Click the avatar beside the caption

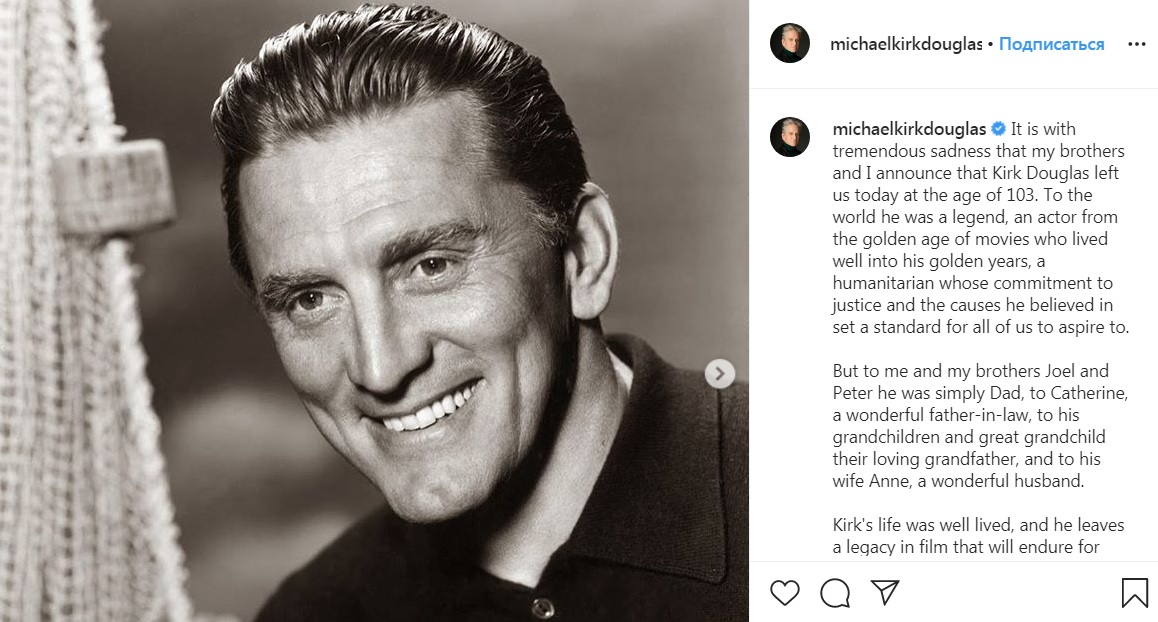point(790,137)
